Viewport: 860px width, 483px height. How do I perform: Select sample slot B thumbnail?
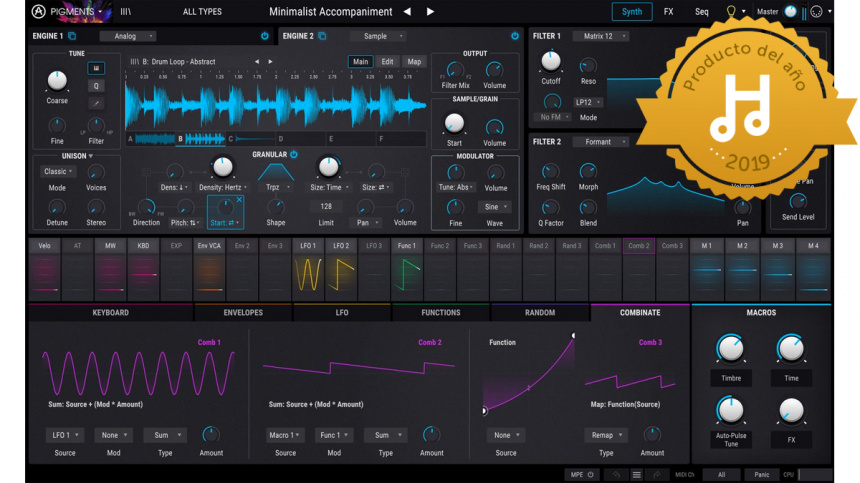tap(201, 139)
